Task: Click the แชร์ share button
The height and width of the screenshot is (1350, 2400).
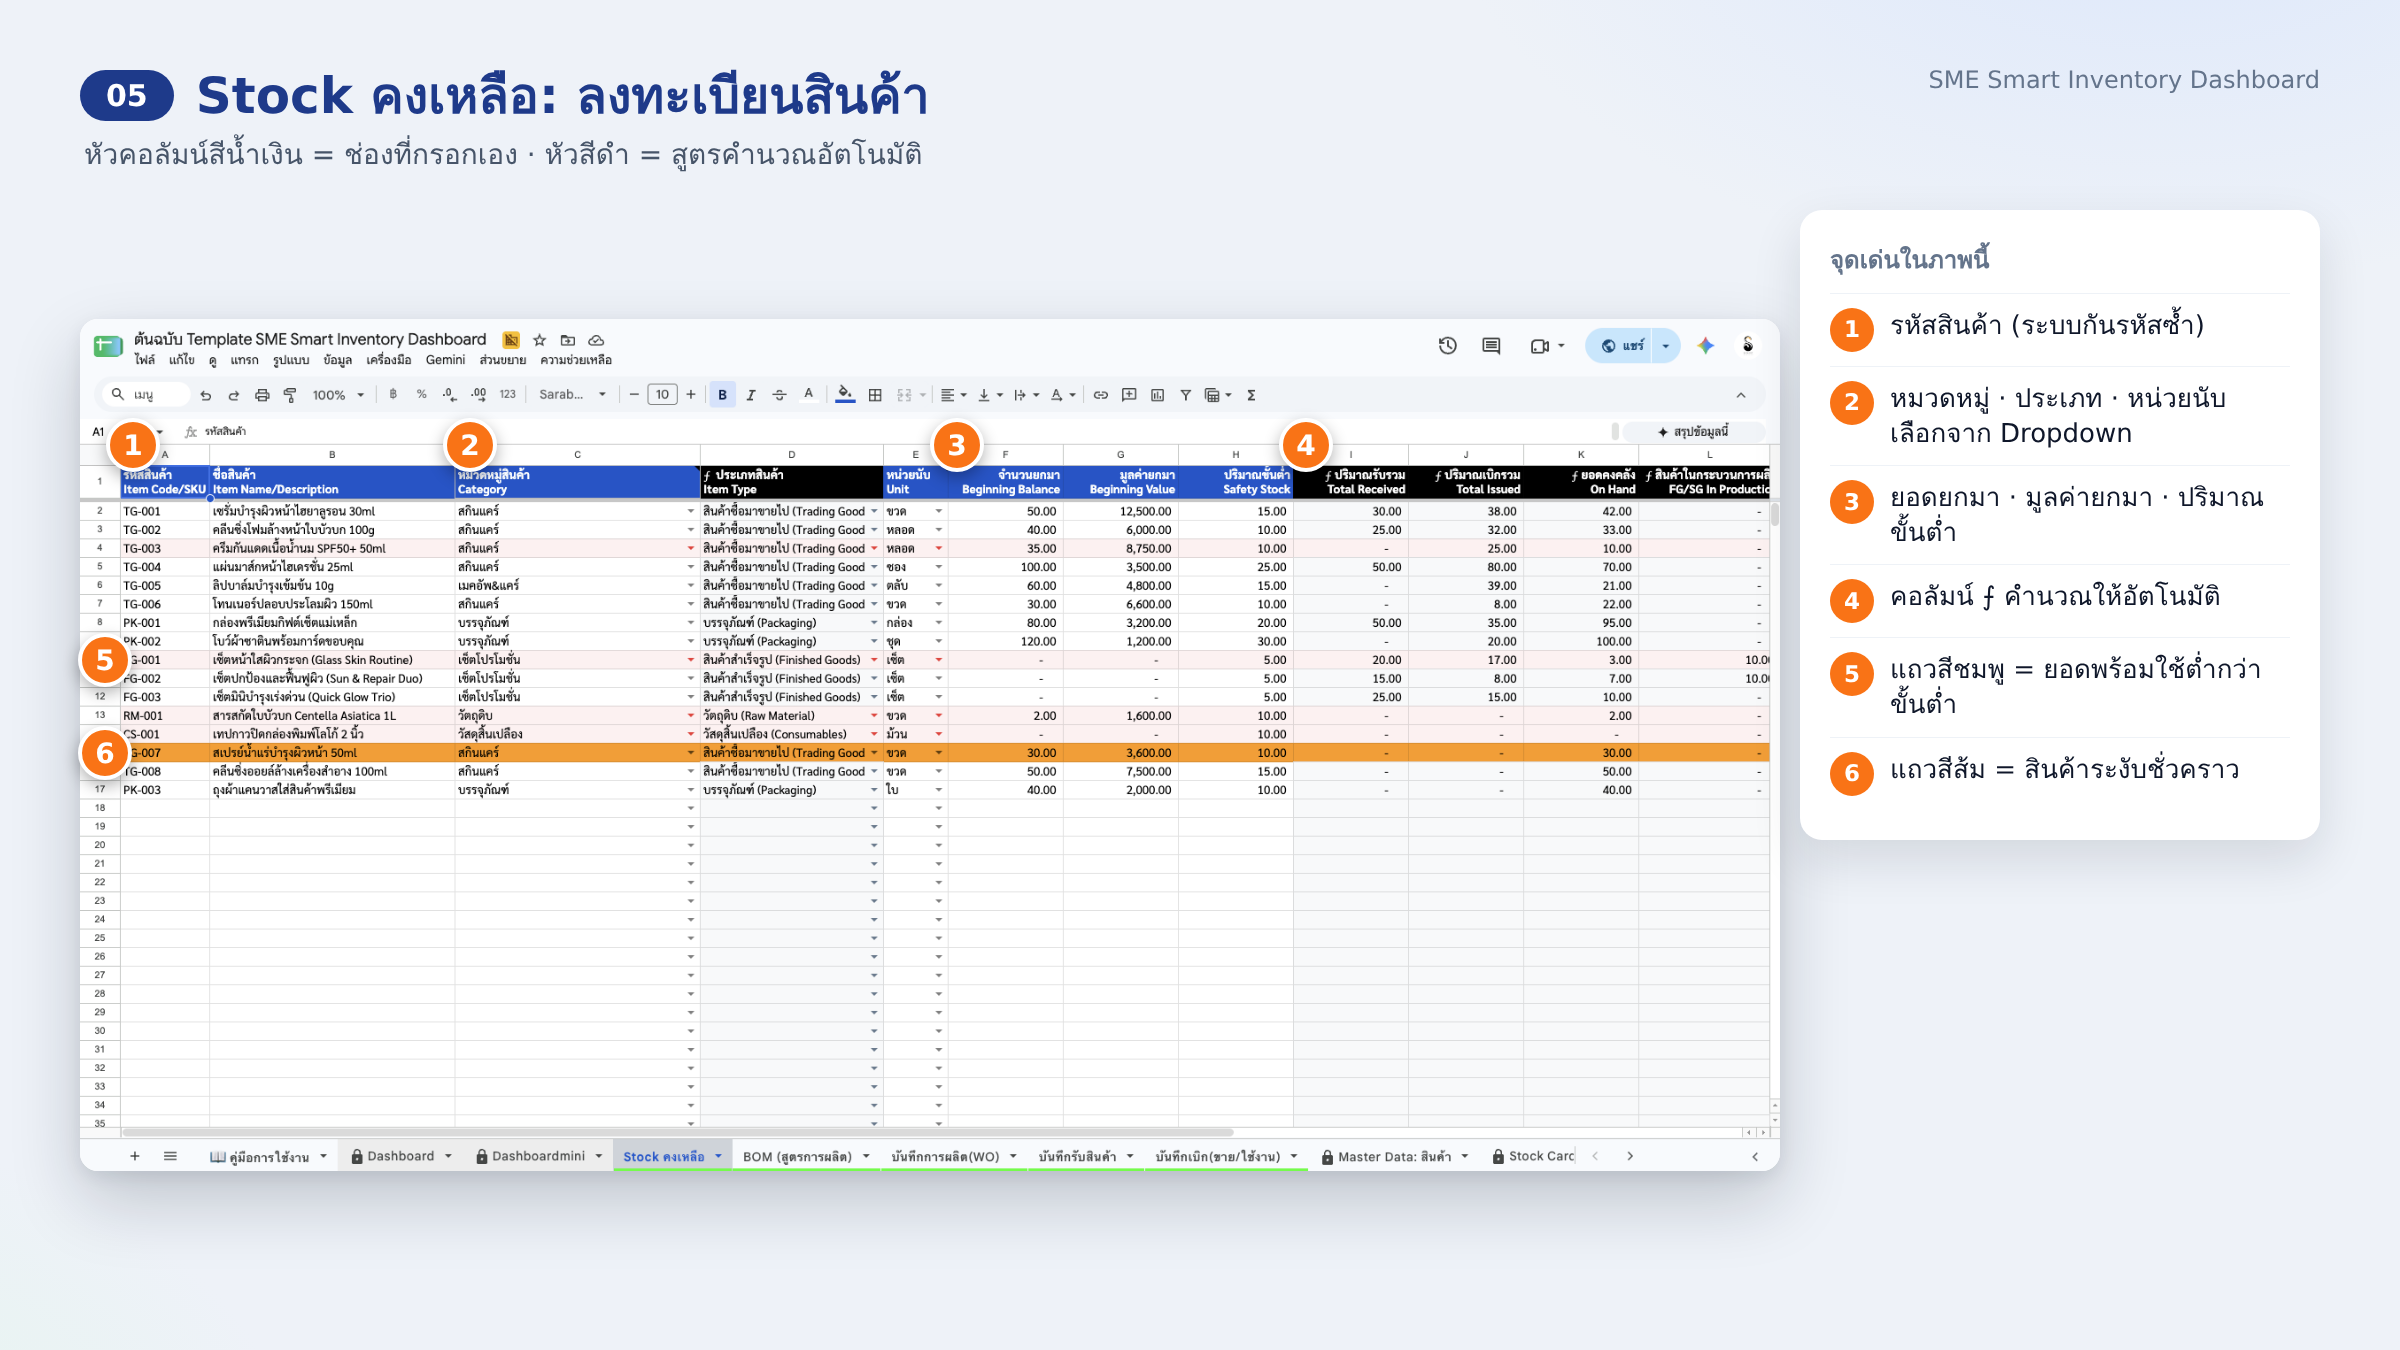Action: pyautogui.click(x=1621, y=346)
